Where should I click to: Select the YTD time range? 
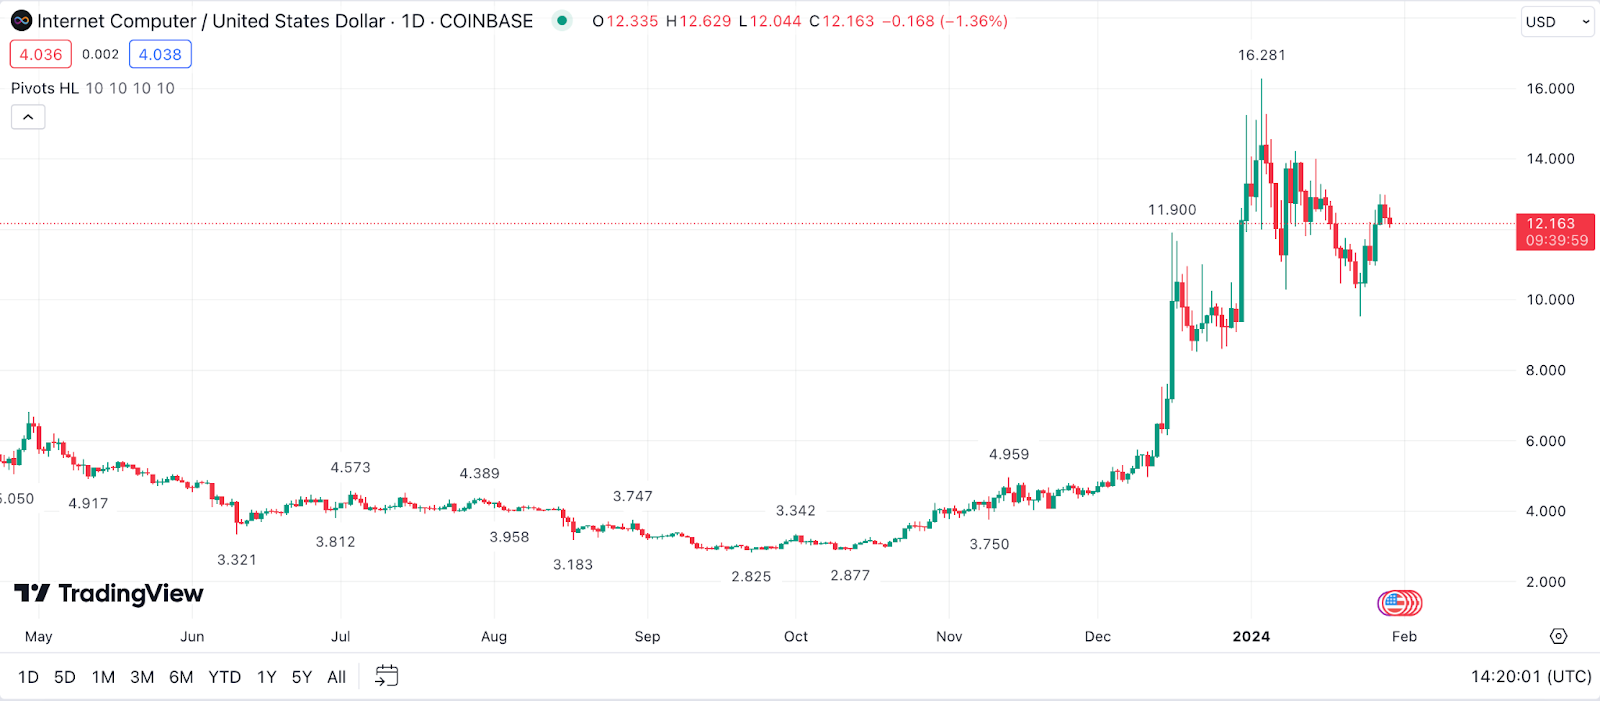[225, 677]
